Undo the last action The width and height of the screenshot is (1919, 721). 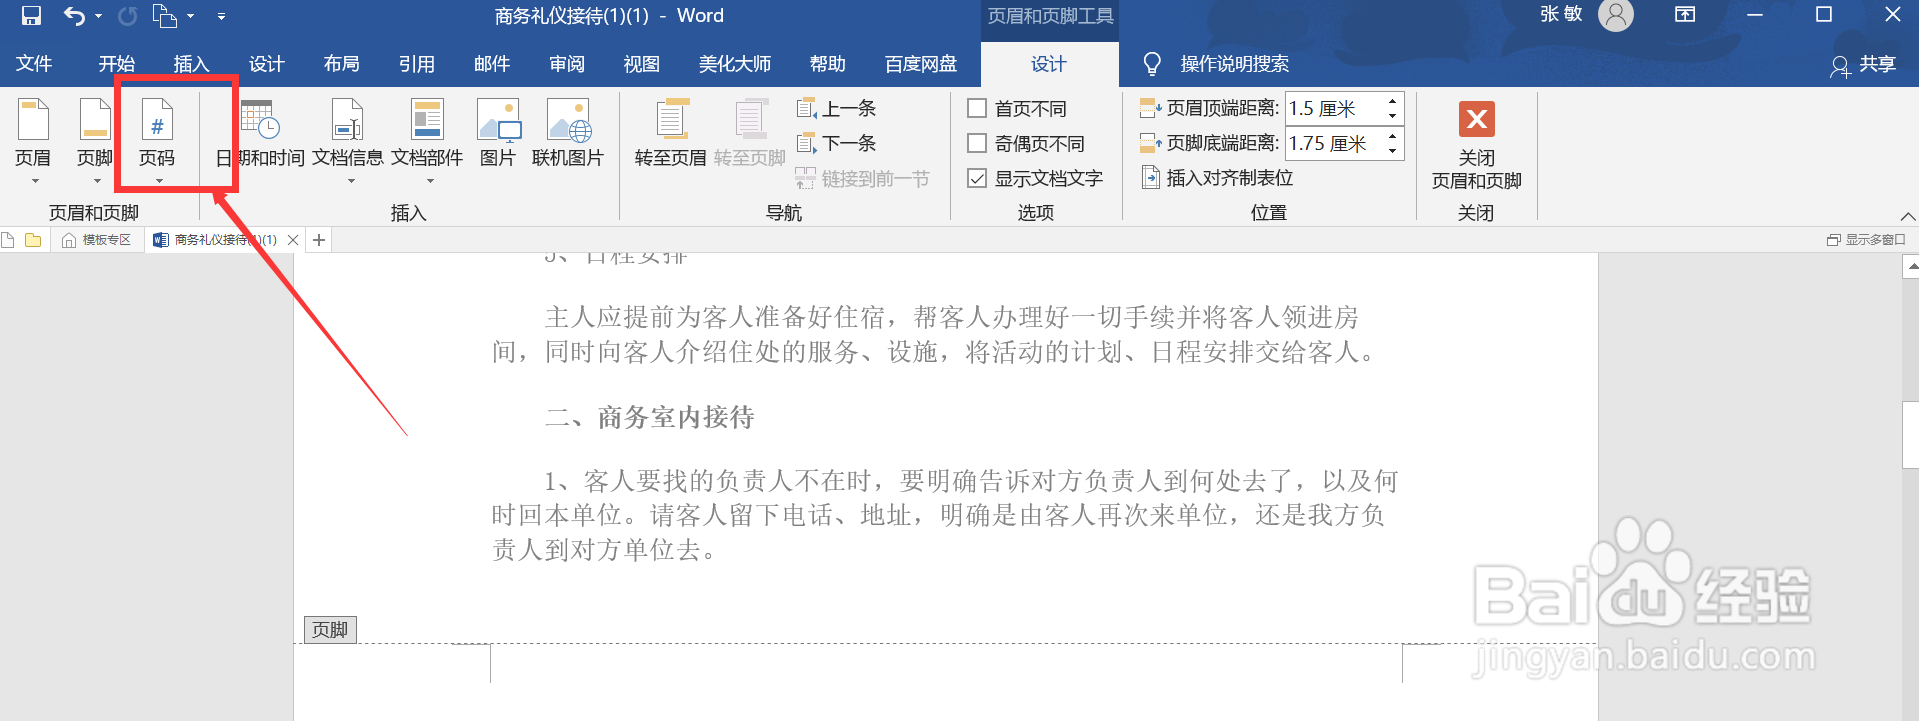point(74,16)
